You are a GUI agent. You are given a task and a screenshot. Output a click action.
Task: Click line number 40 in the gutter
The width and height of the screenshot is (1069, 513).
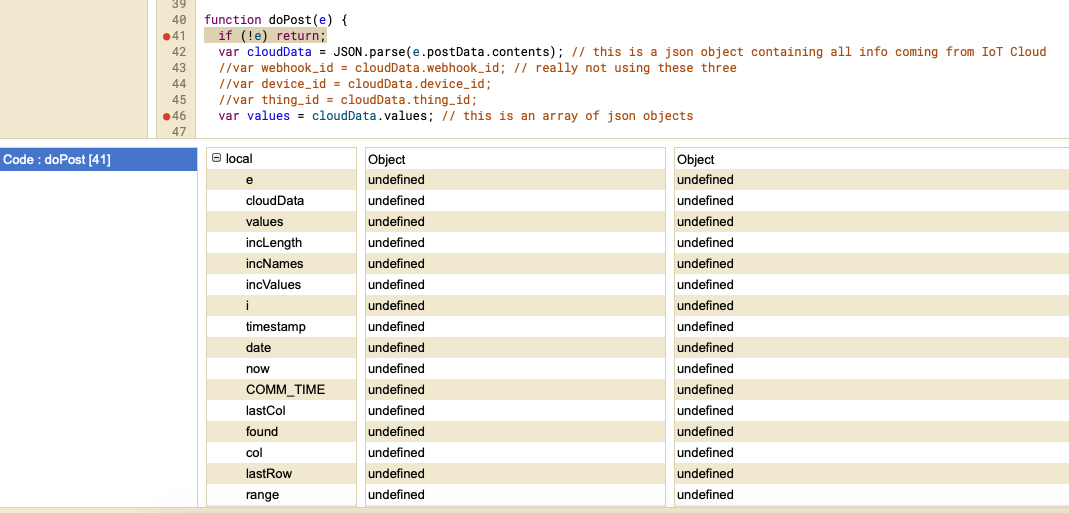click(x=179, y=20)
